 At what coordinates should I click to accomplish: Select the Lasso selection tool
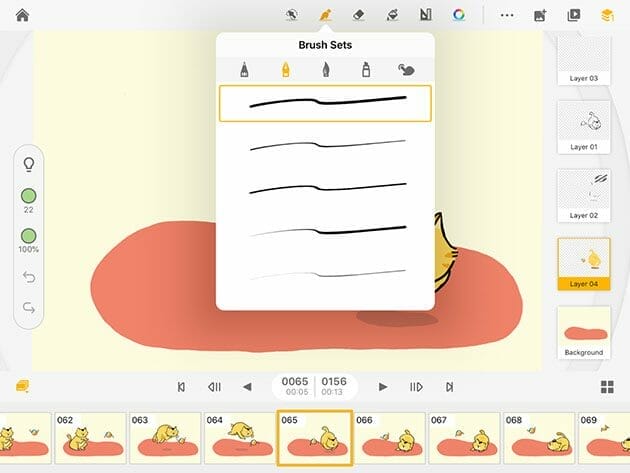[291, 15]
